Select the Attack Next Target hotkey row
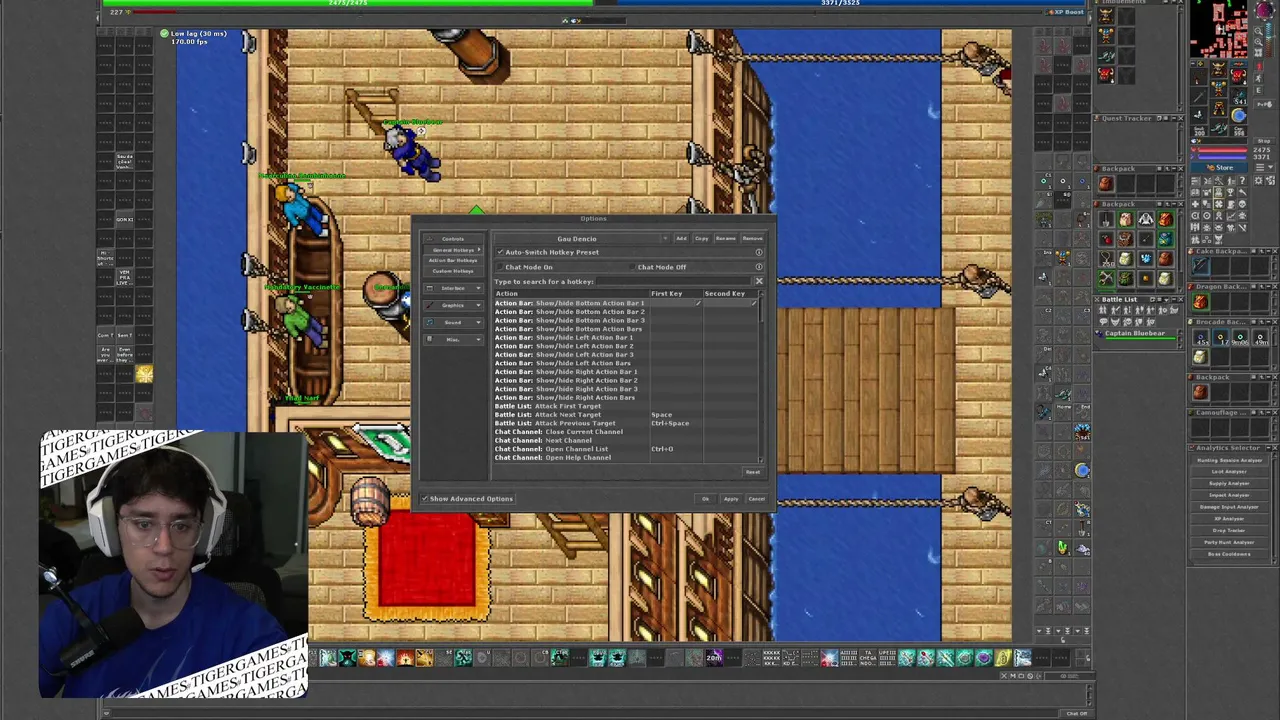The image size is (1280, 720). 625,415
